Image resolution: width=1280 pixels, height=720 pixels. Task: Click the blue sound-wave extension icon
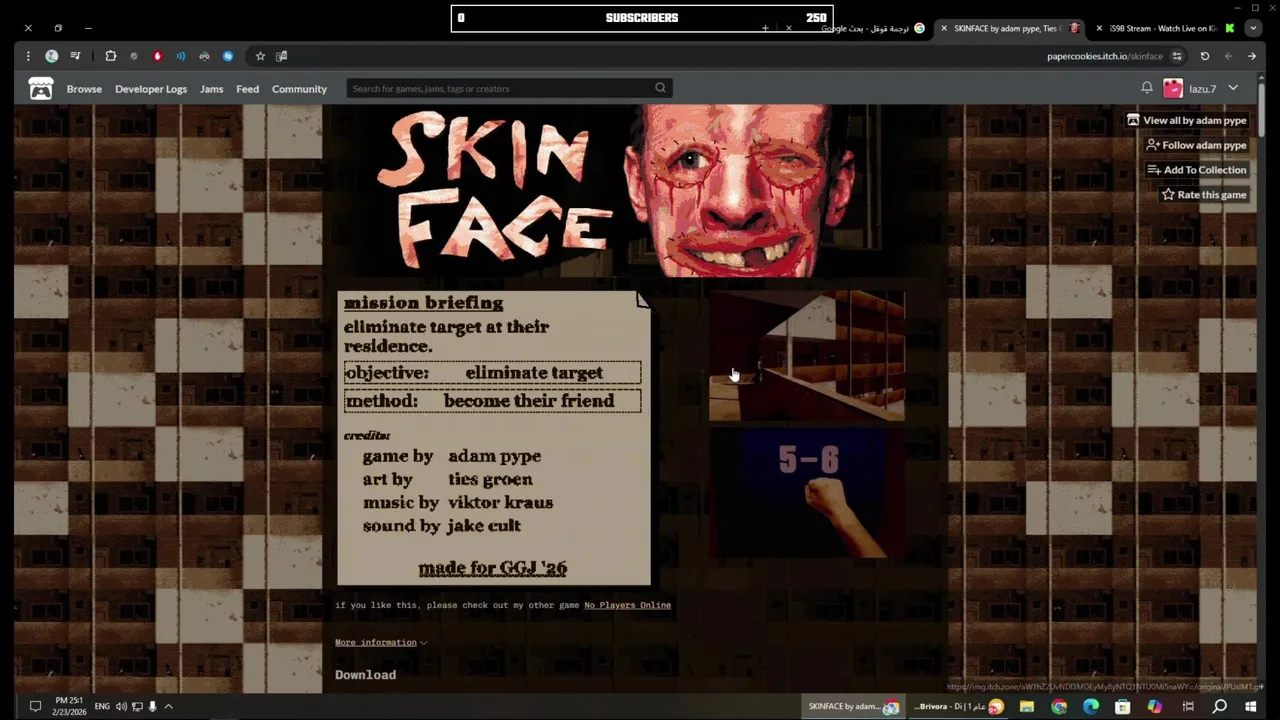pyautogui.click(x=181, y=56)
